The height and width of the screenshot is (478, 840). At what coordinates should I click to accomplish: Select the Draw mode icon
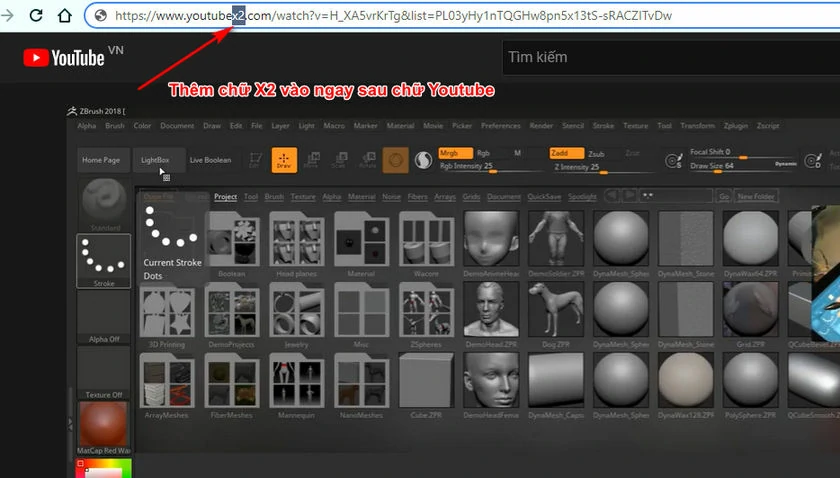284,160
